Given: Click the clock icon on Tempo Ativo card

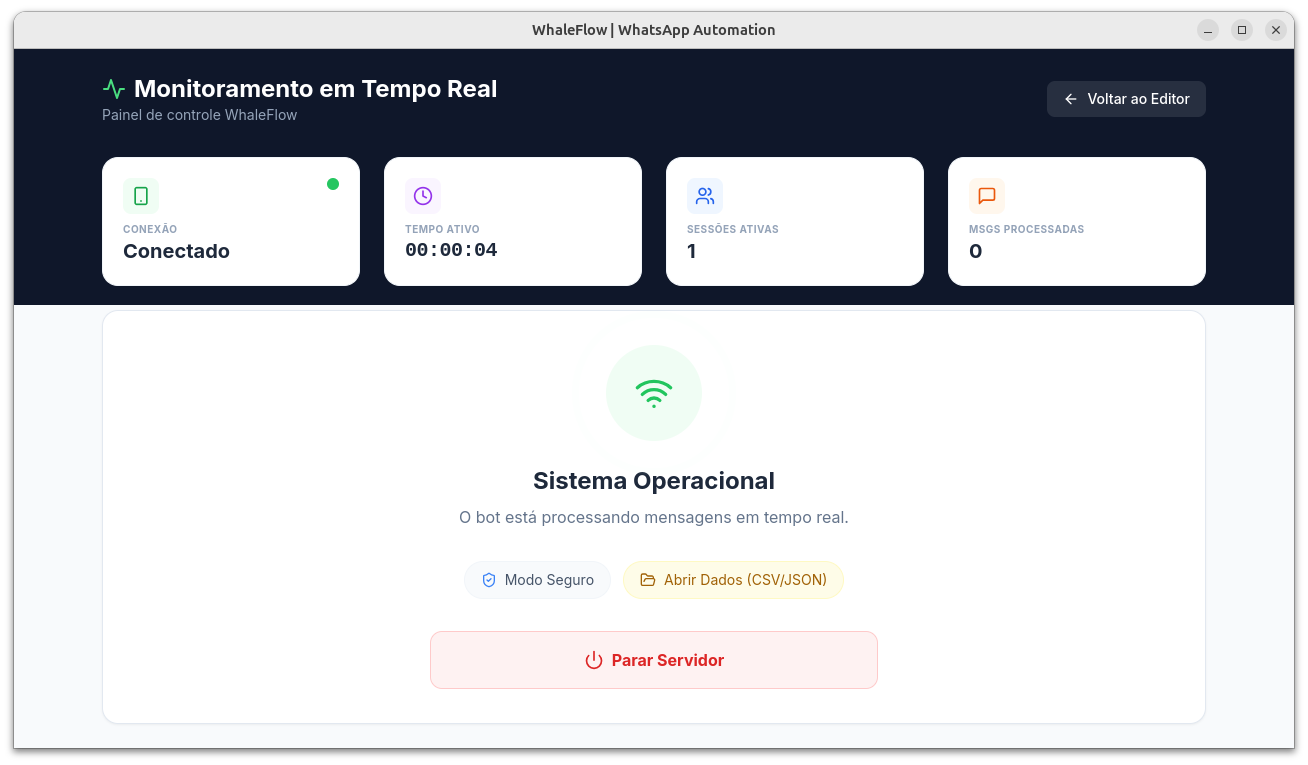Looking at the screenshot, I should click(x=423, y=196).
